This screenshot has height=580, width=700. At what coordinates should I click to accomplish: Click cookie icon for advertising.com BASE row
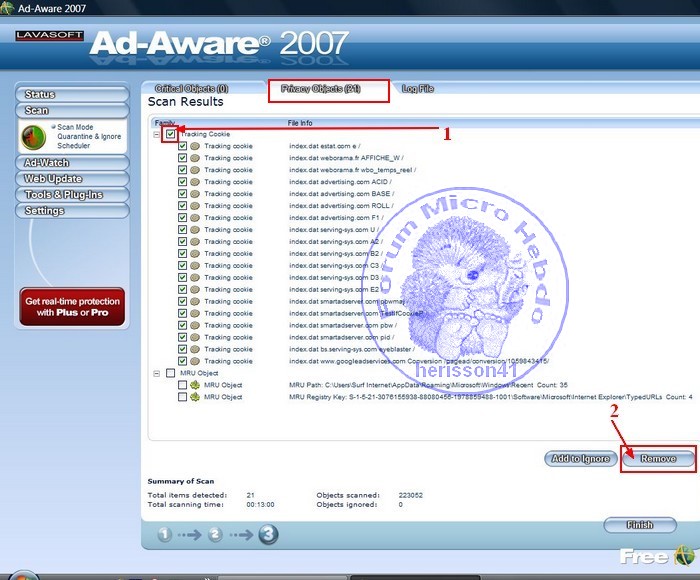[x=195, y=194]
